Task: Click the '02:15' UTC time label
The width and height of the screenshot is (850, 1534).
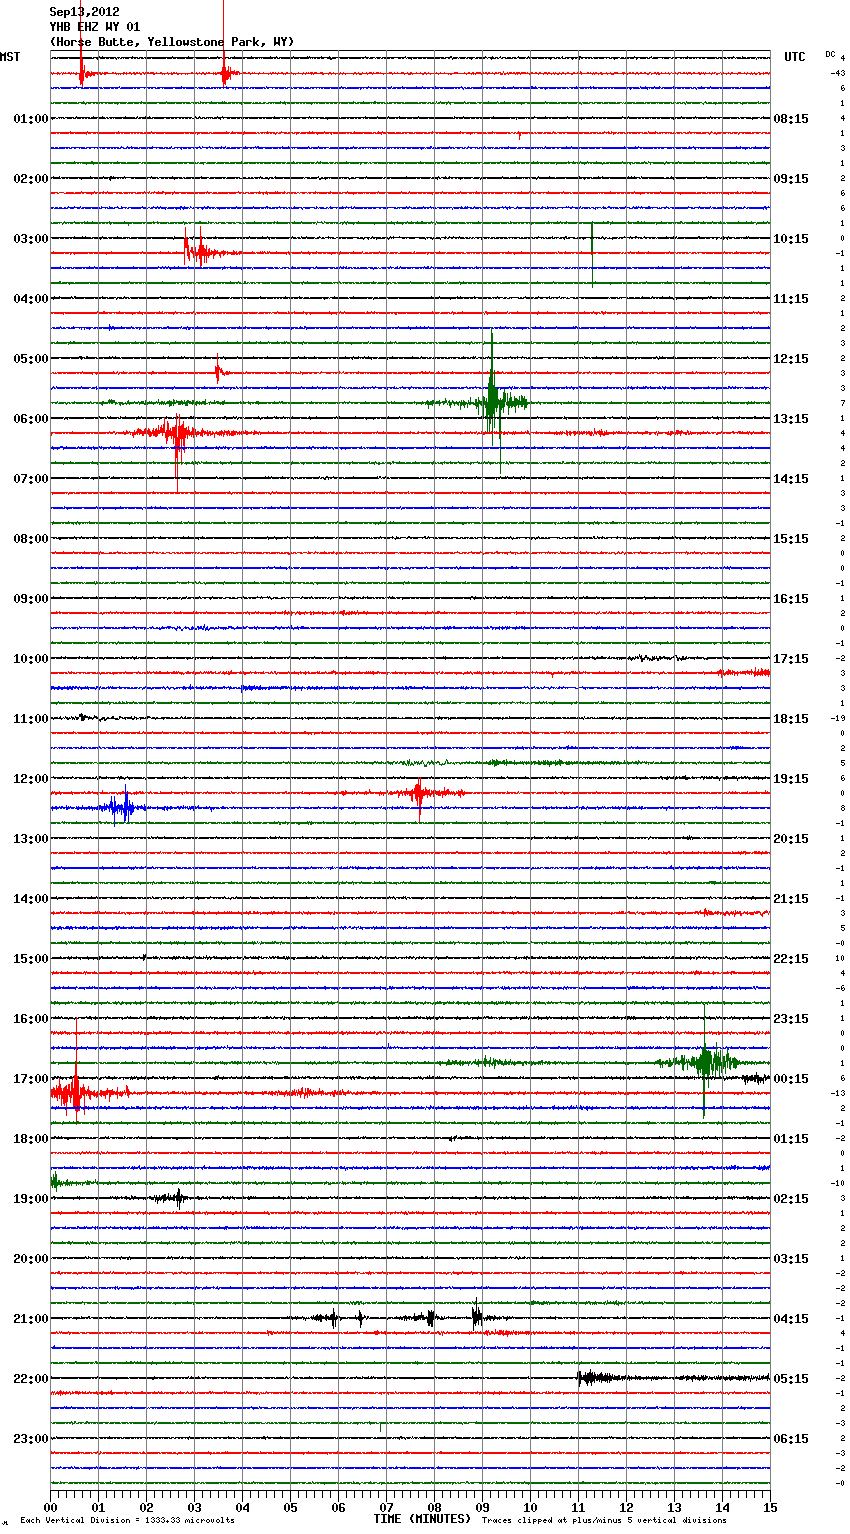Action: [x=791, y=1199]
